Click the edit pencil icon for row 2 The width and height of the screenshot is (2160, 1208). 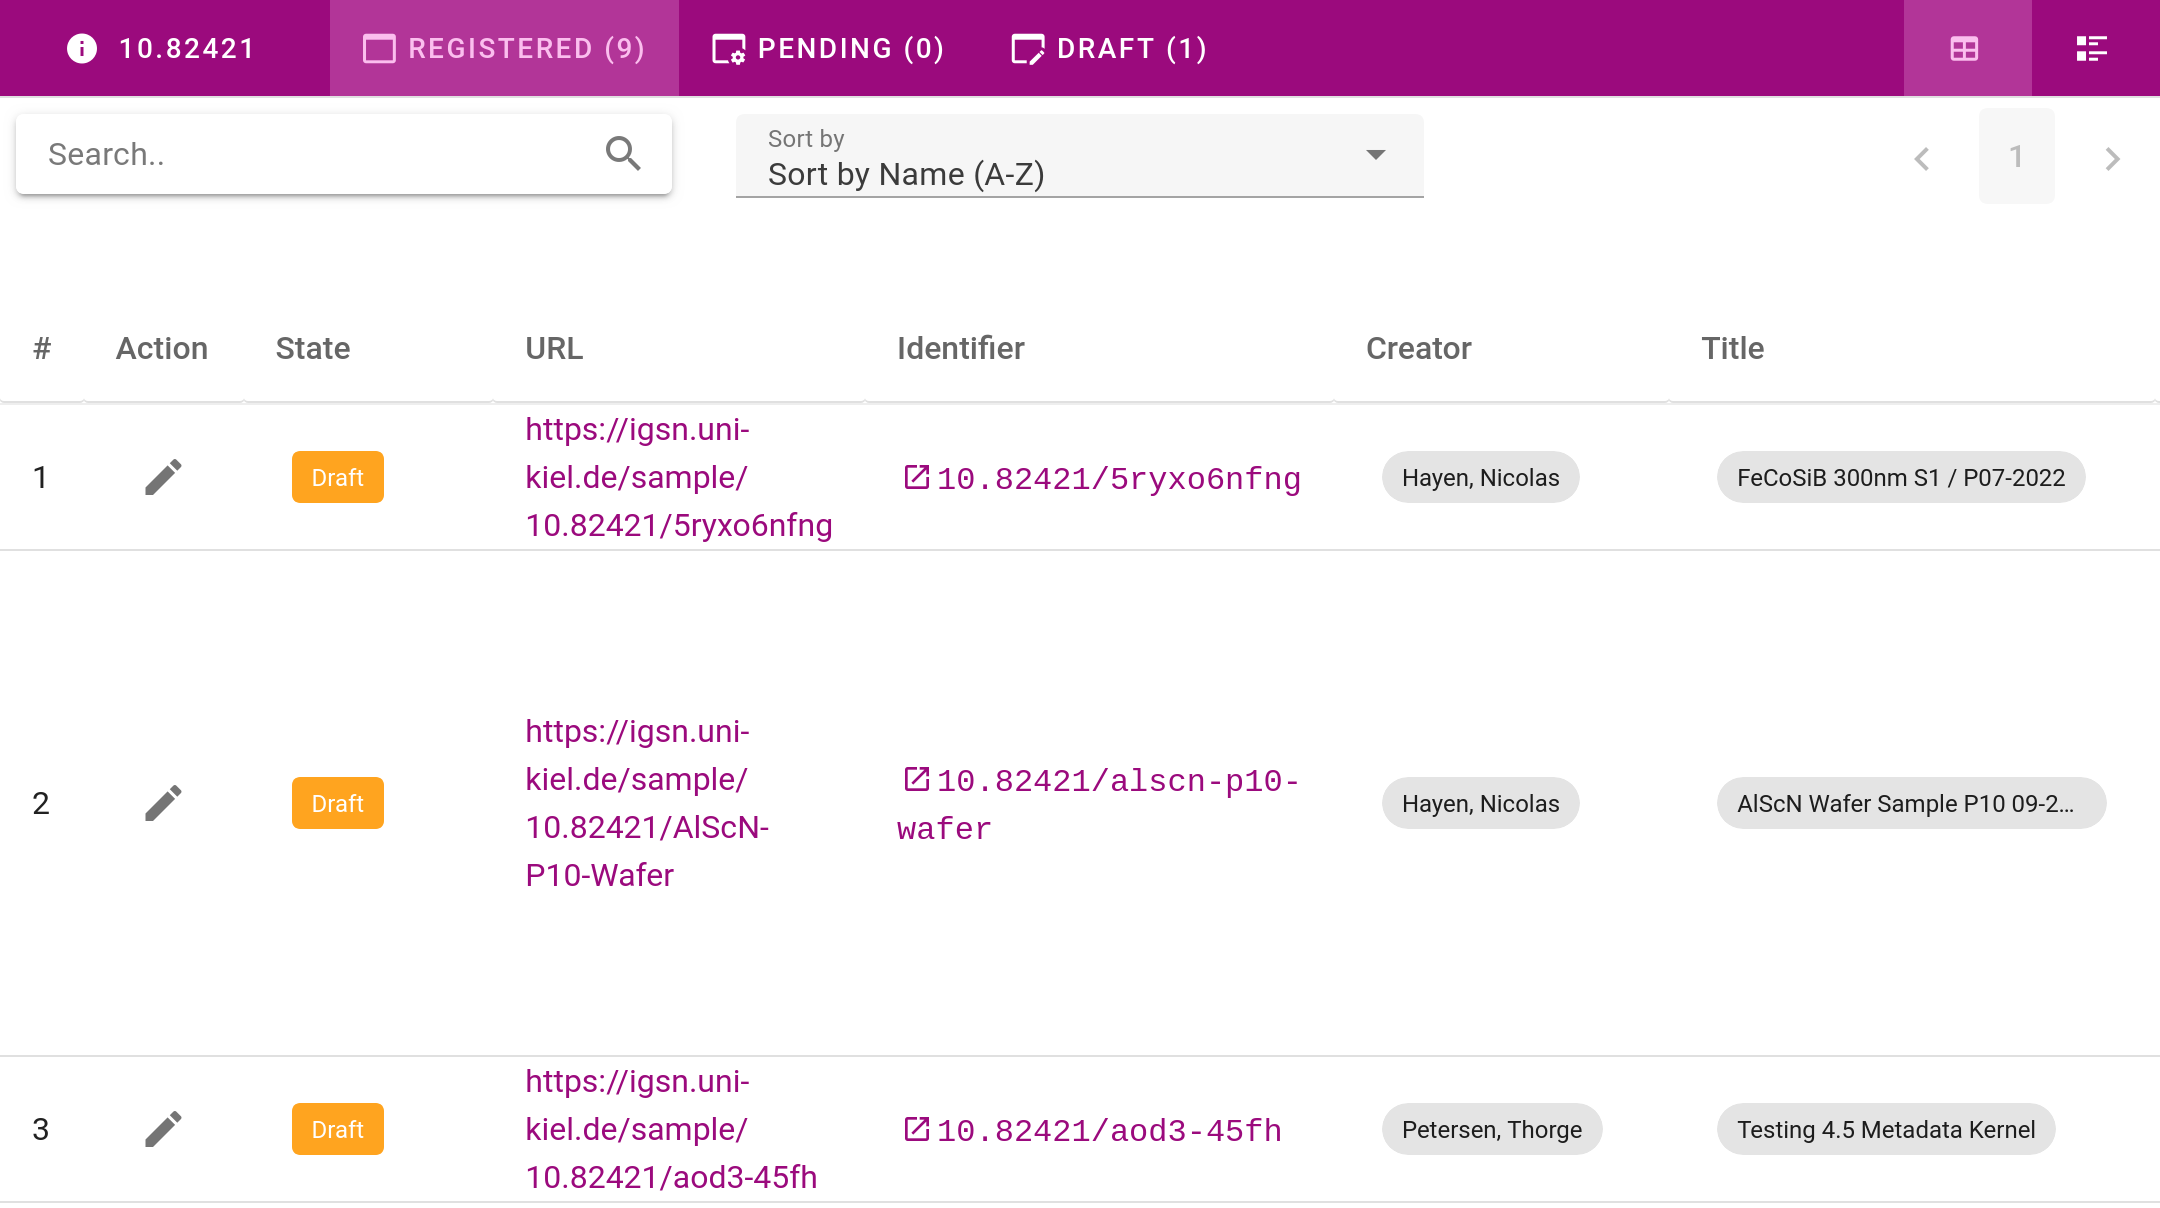tap(163, 803)
